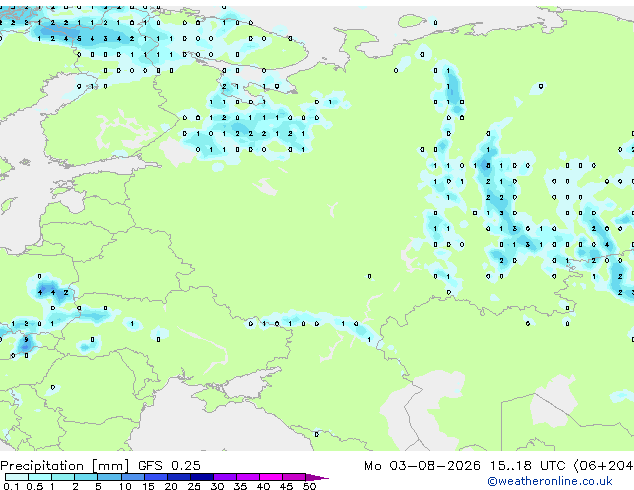Click the lightest 0.1–0.5 mm legend swatch

pyautogui.click(x=17, y=477)
